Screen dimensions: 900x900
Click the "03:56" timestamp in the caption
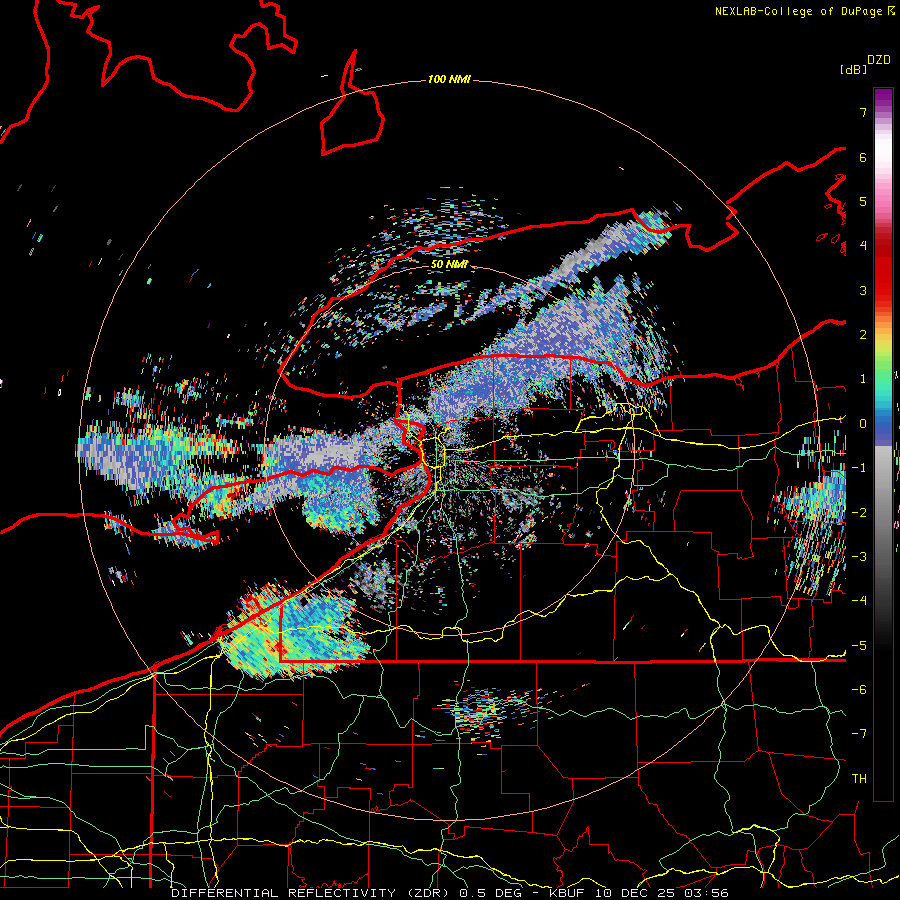point(707,893)
